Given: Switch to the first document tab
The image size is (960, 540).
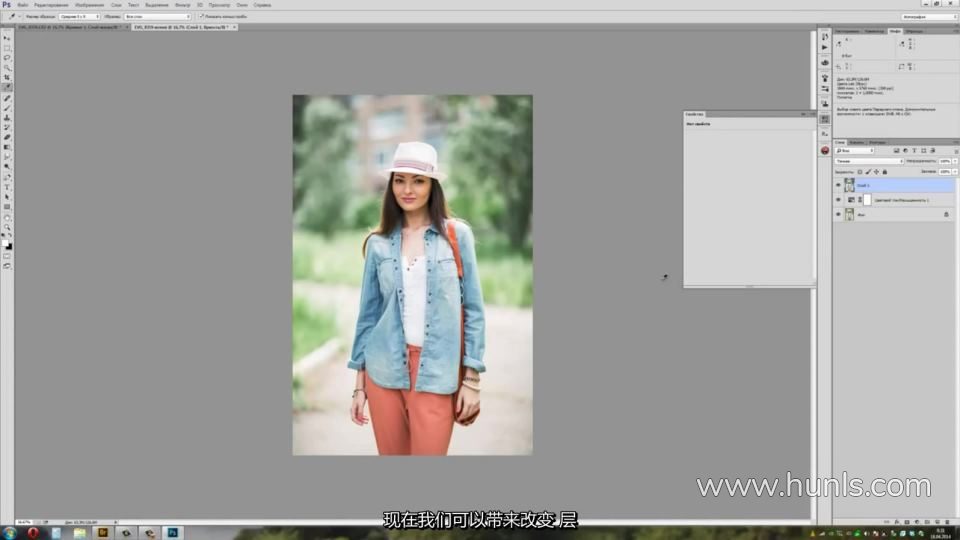Looking at the screenshot, I should pyautogui.click(x=65, y=27).
